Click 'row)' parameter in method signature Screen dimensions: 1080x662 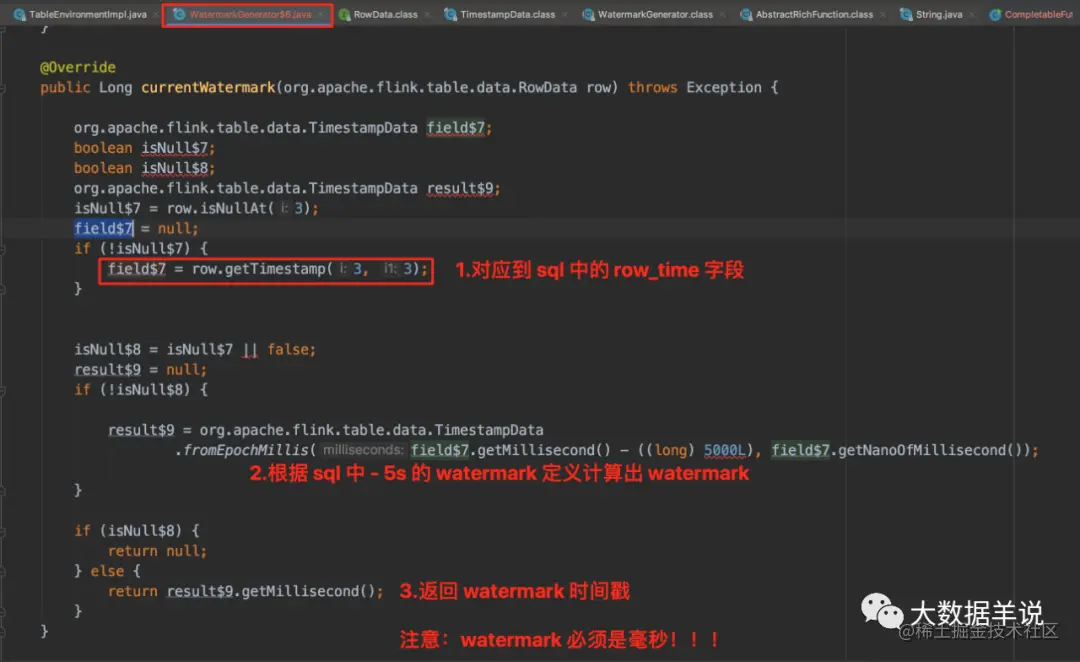(x=602, y=87)
